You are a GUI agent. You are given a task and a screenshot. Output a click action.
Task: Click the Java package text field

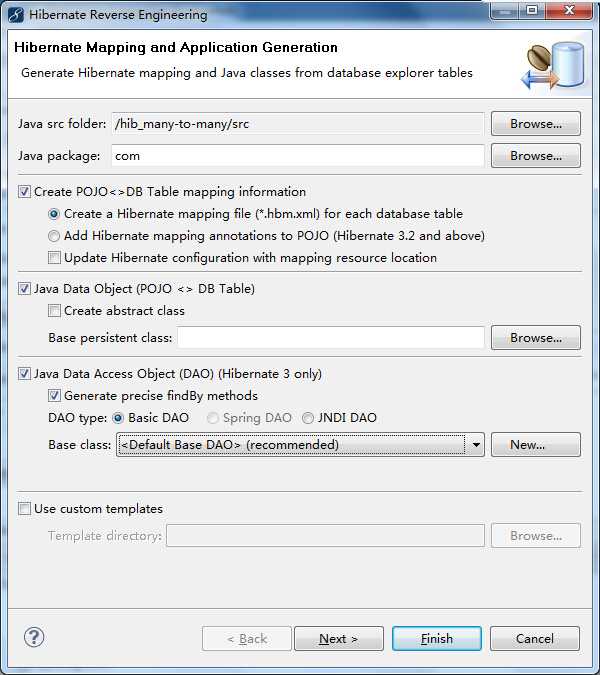[297, 156]
